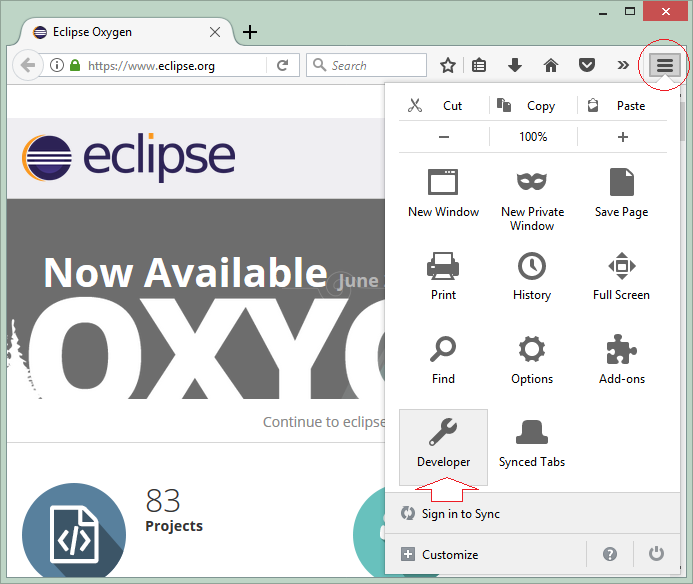Image resolution: width=693 pixels, height=584 pixels.
Task: Click the 83 Projects text
Action: click(174, 509)
